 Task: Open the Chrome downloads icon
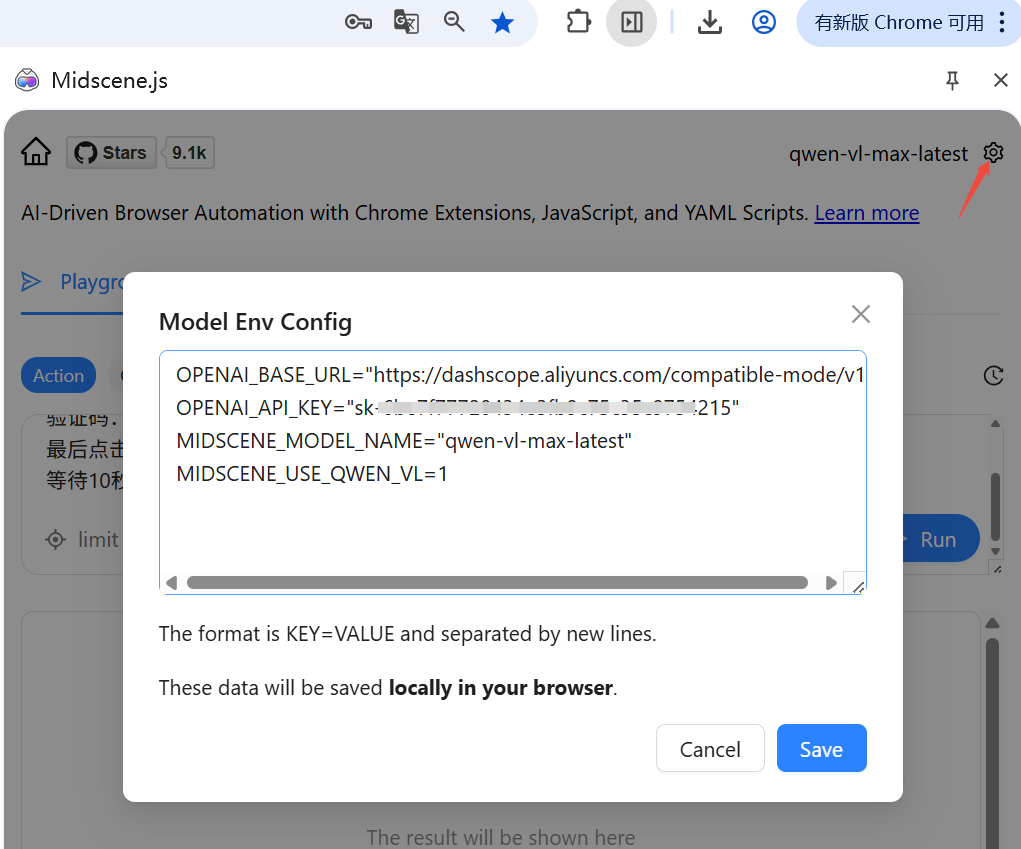pyautogui.click(x=710, y=23)
